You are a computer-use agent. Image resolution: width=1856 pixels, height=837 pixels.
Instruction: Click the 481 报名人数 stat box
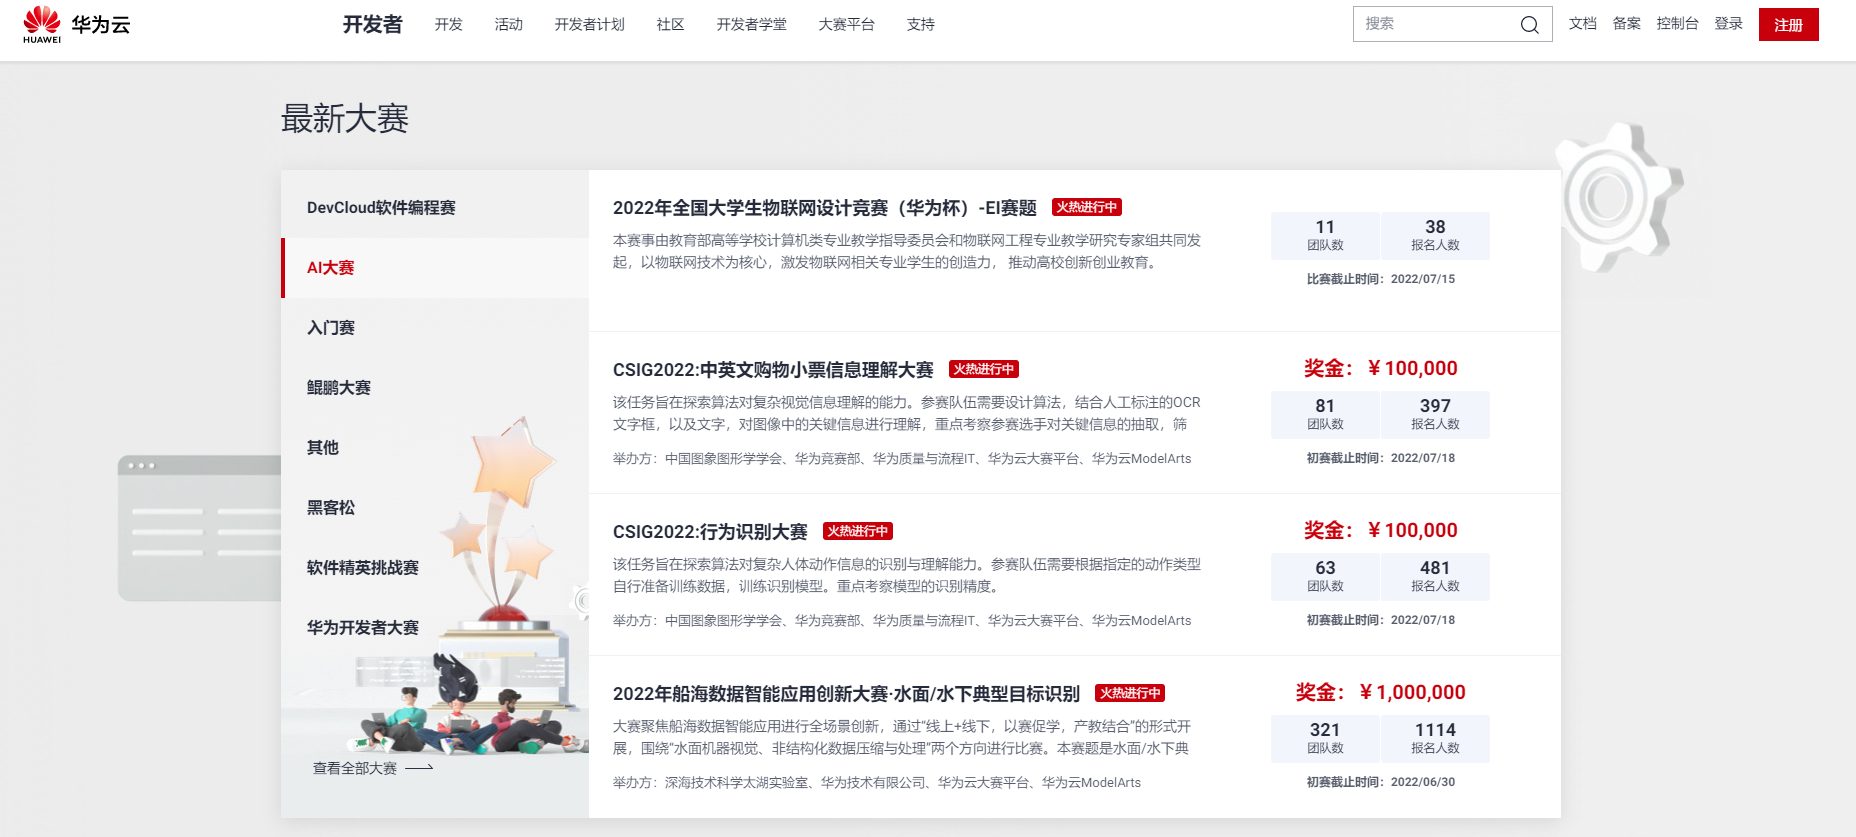(1435, 577)
